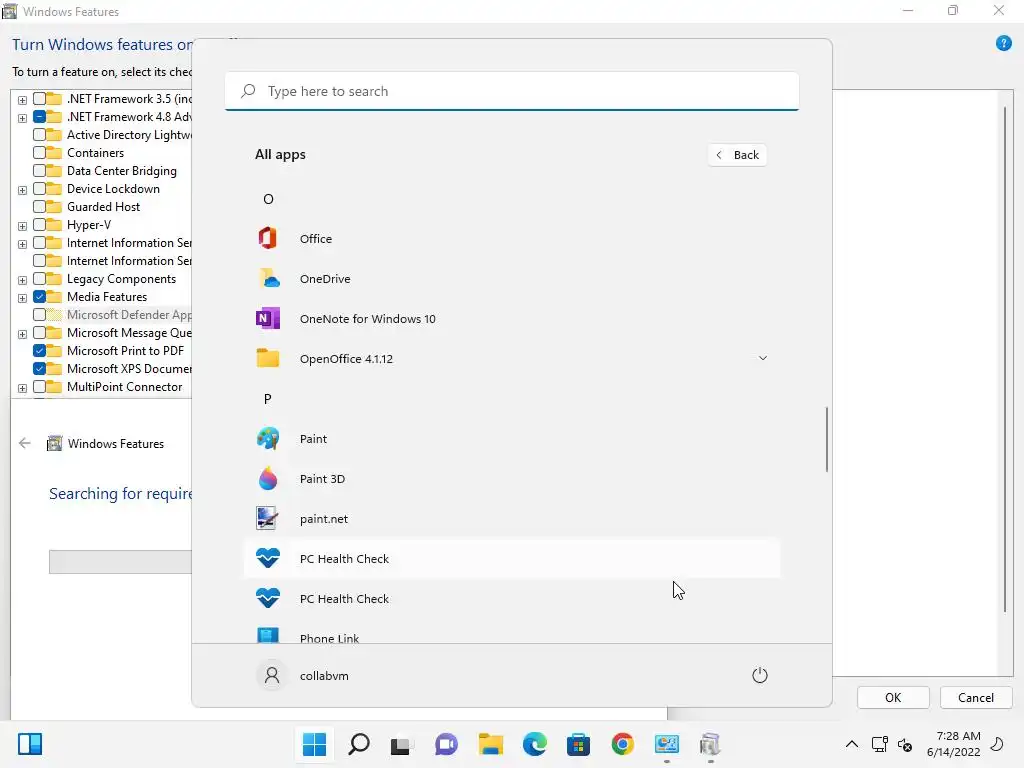The height and width of the screenshot is (768, 1024).
Task: Switch to Control Panel taskbar icon
Action: point(667,744)
